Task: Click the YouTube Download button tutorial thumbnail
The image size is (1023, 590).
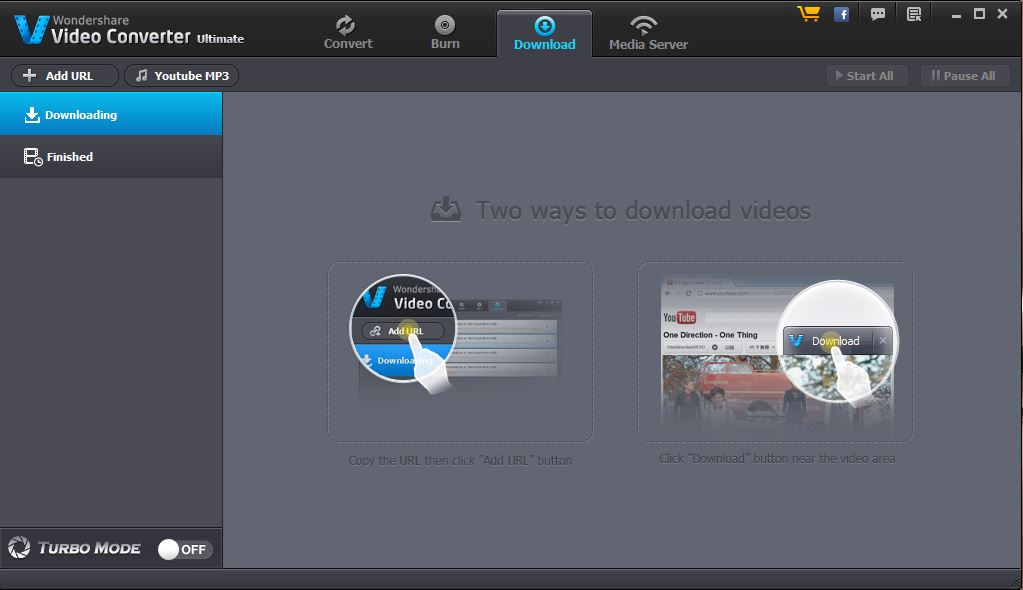Action: tap(775, 351)
